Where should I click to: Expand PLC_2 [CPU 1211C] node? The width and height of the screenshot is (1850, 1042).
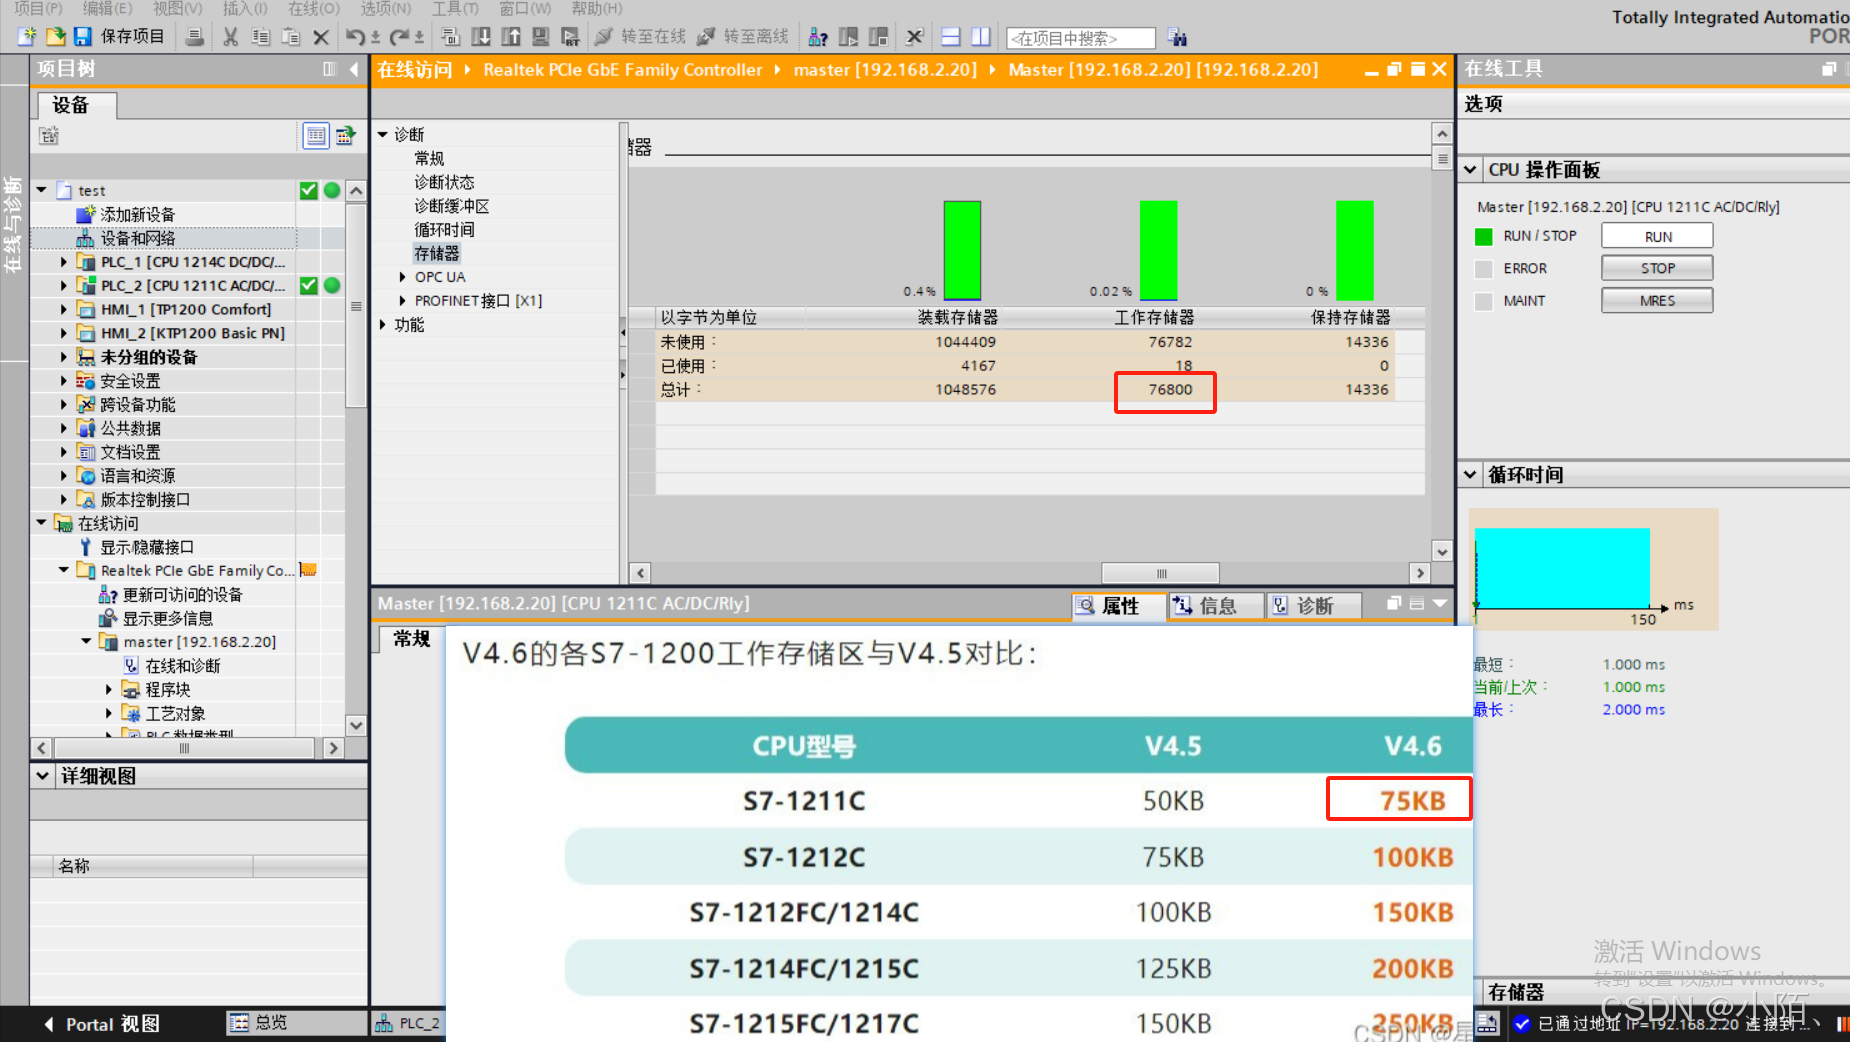point(64,286)
